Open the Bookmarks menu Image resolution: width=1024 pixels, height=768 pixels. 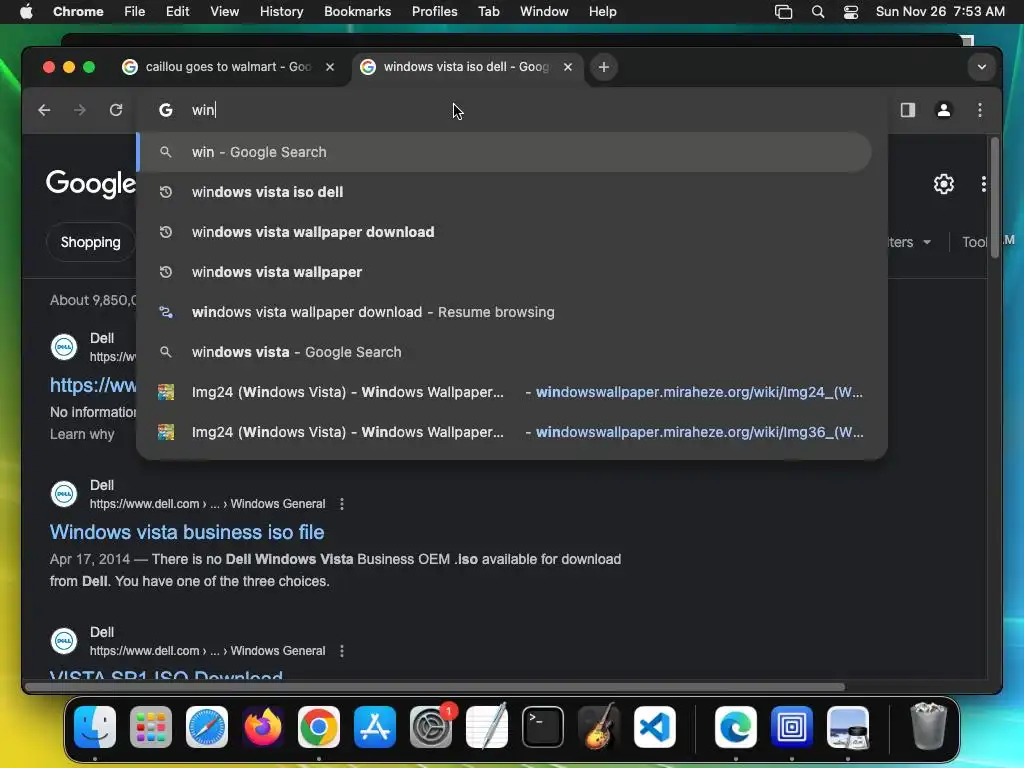tap(357, 12)
